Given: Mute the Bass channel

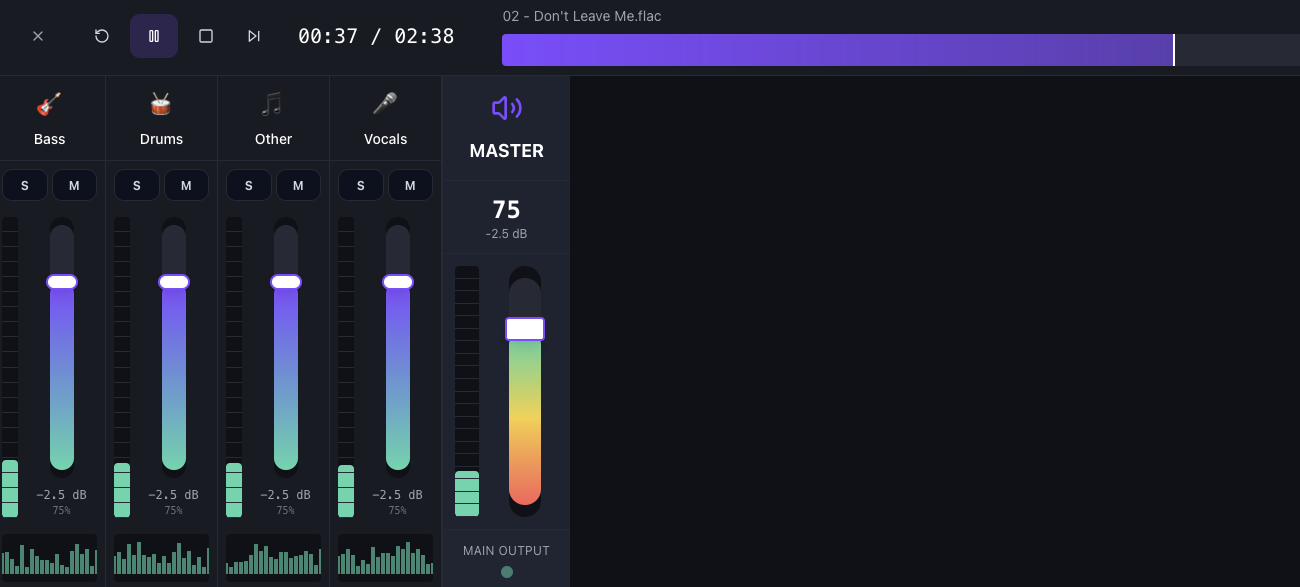Looking at the screenshot, I should pos(74,185).
